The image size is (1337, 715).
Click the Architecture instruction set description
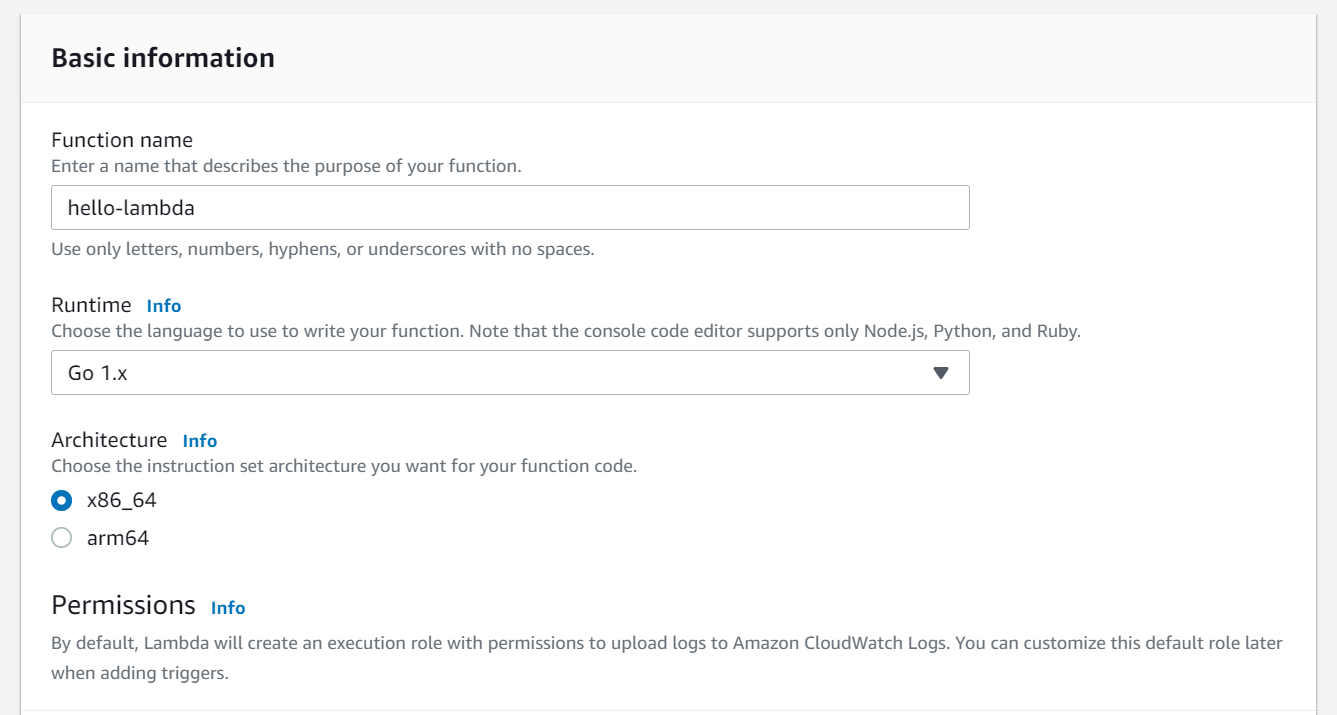pyautogui.click(x=344, y=466)
